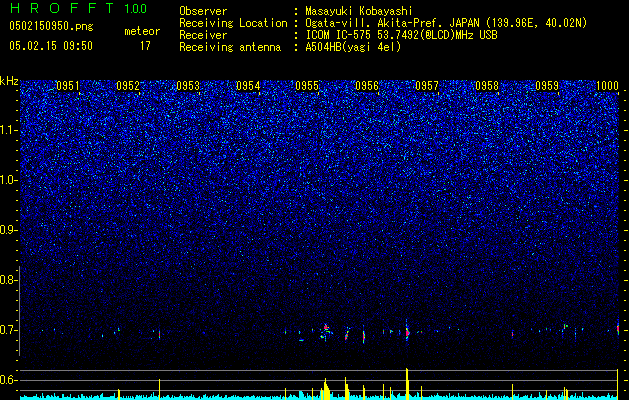Click the meteor echo cluster just after 0955
This screenshot has width=629, height=400.
click(326, 333)
